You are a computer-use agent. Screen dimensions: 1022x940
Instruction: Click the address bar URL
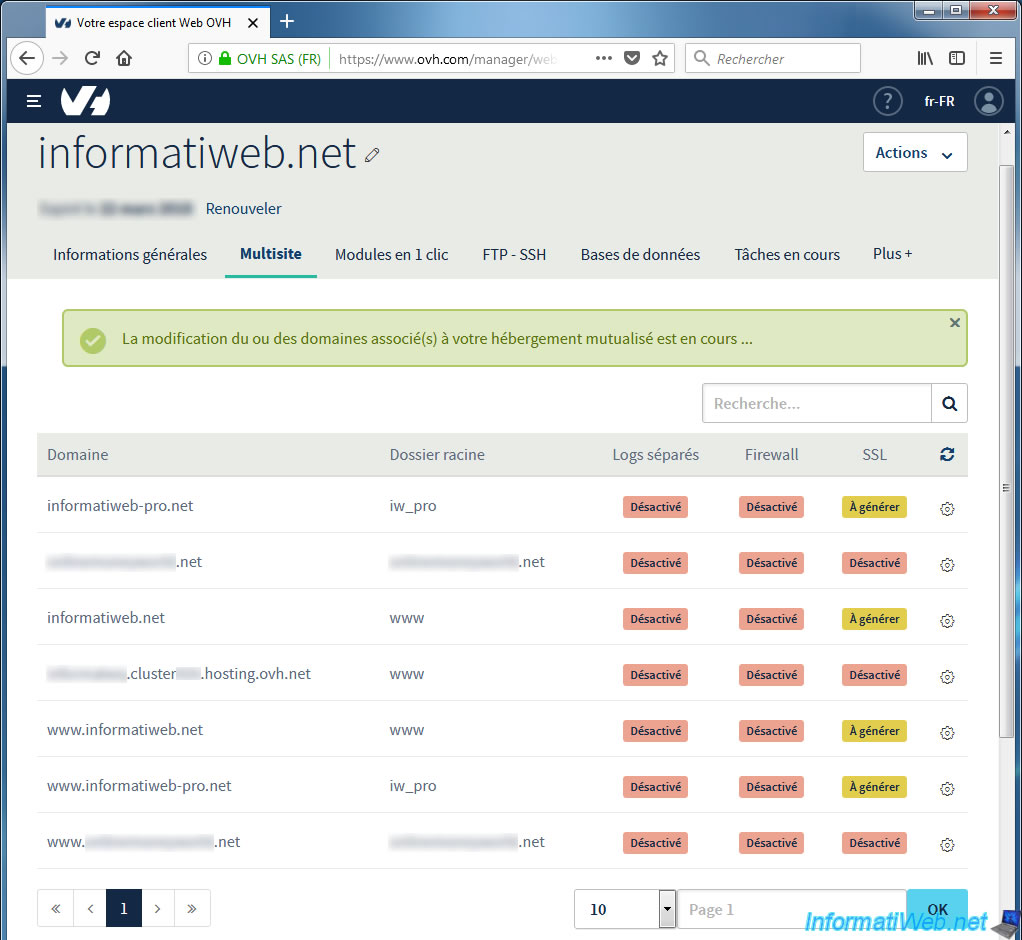[450, 59]
